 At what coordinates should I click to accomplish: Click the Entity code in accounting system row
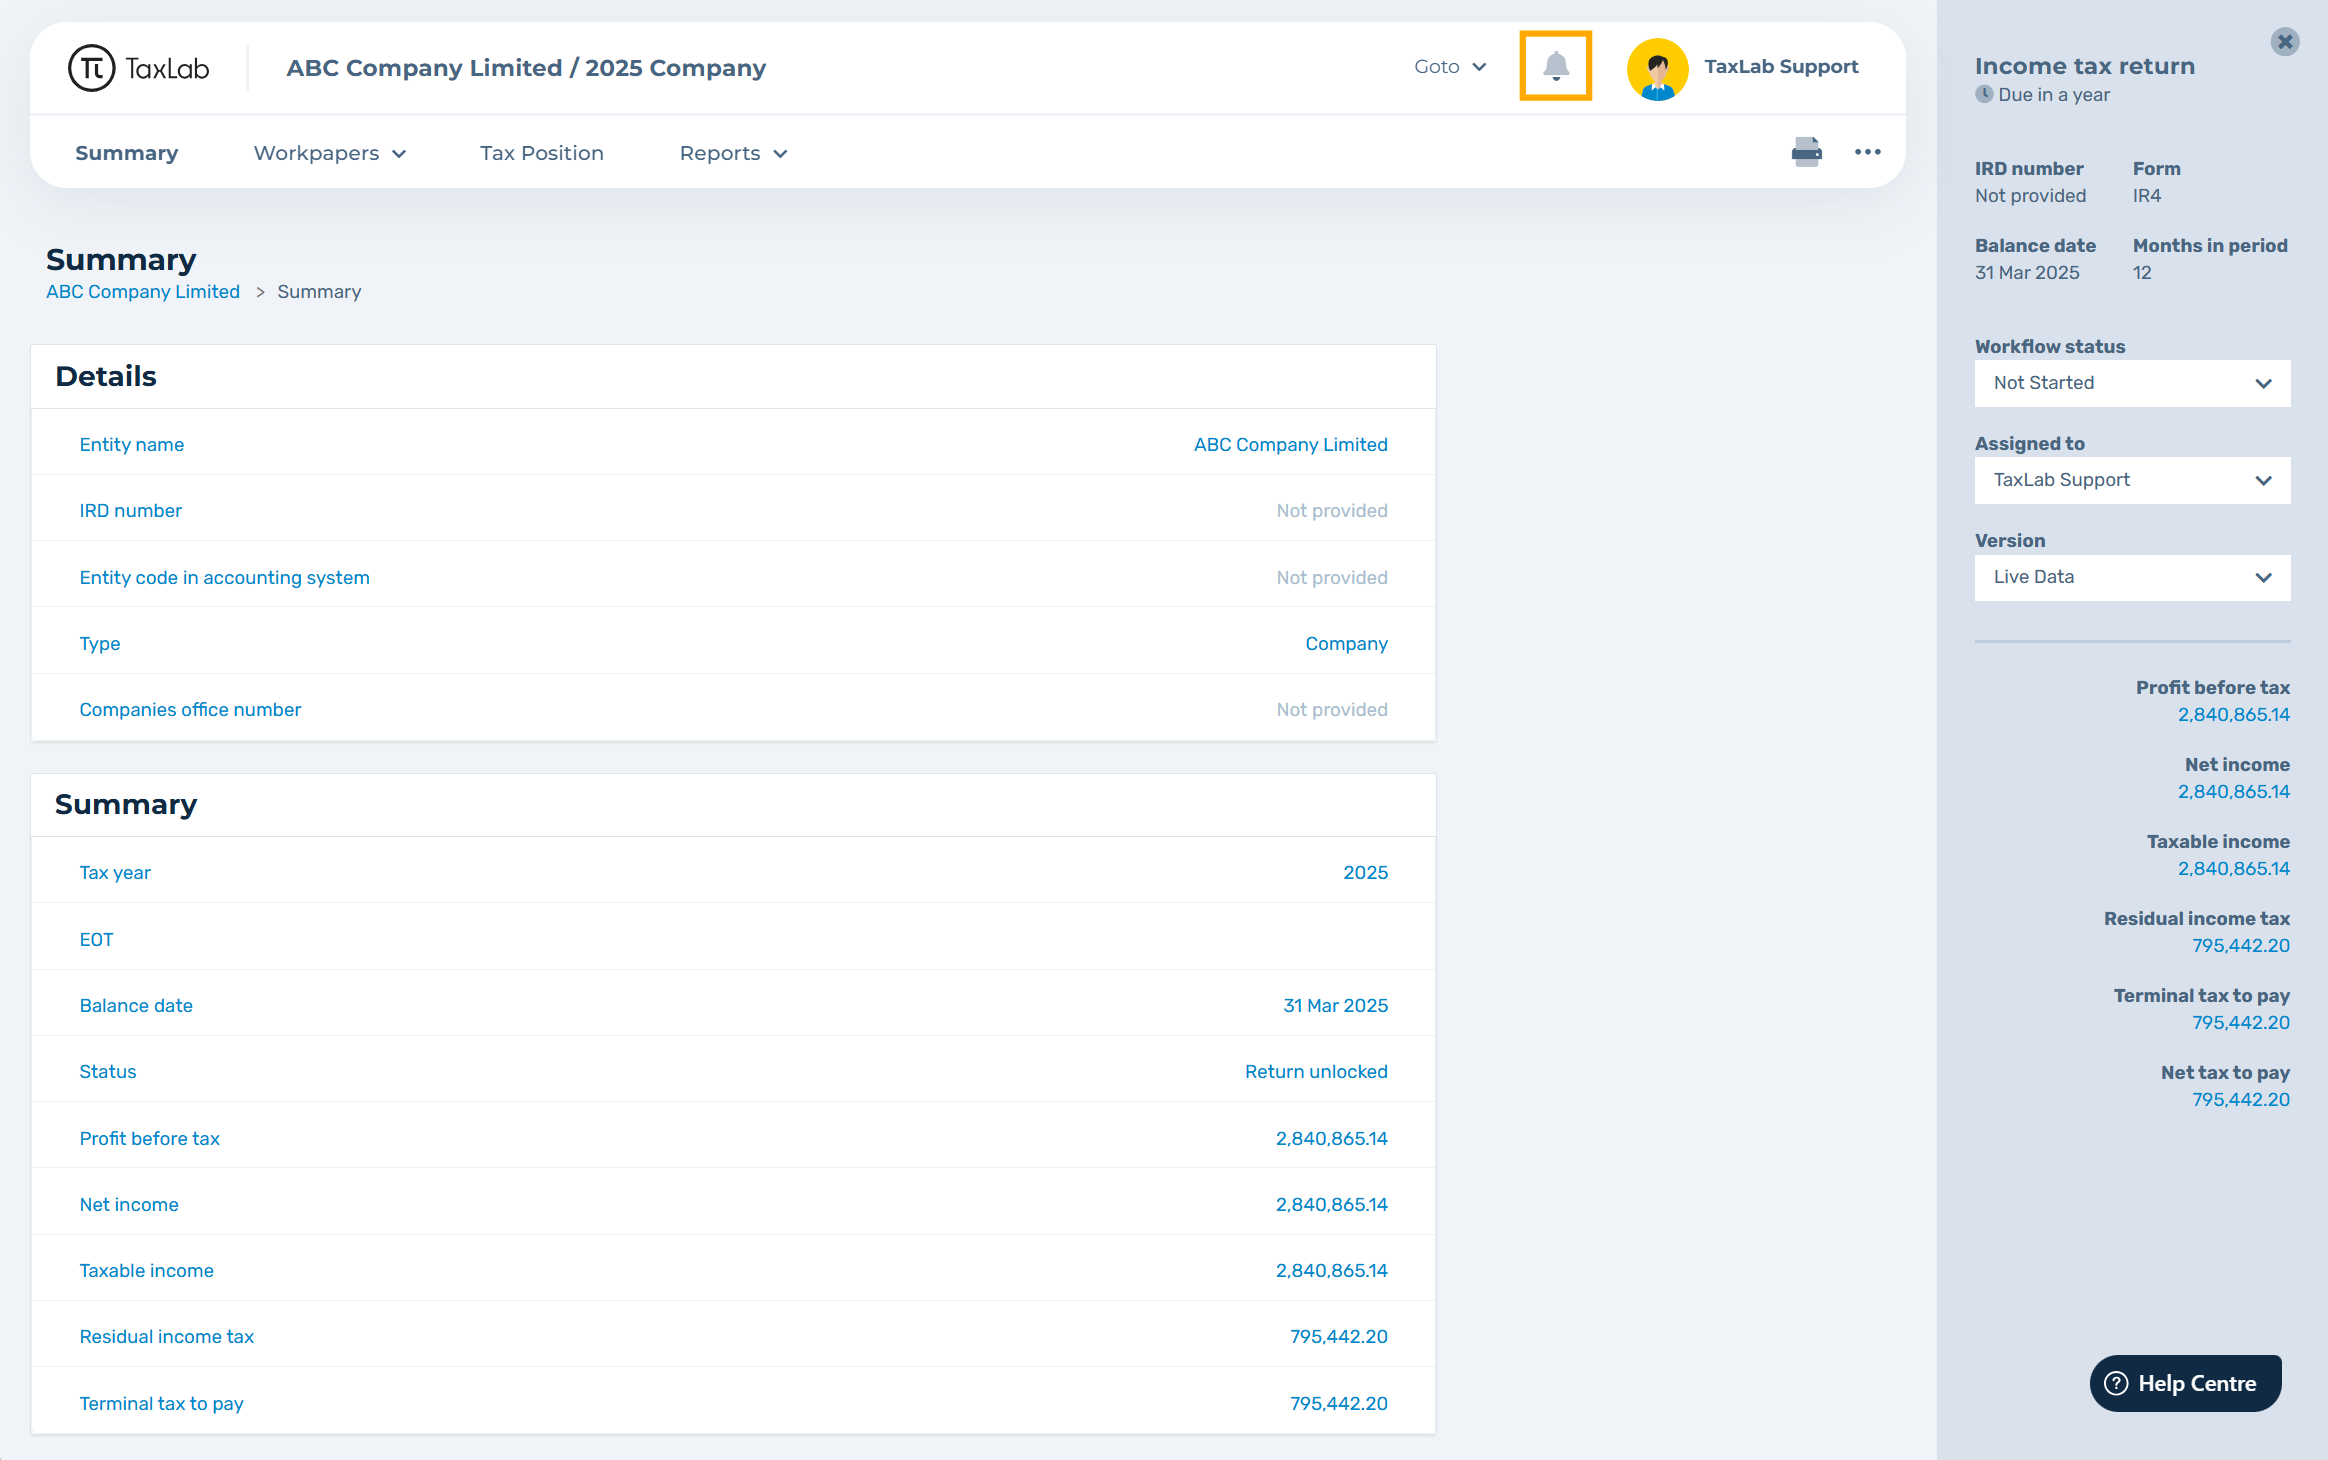pos(224,578)
